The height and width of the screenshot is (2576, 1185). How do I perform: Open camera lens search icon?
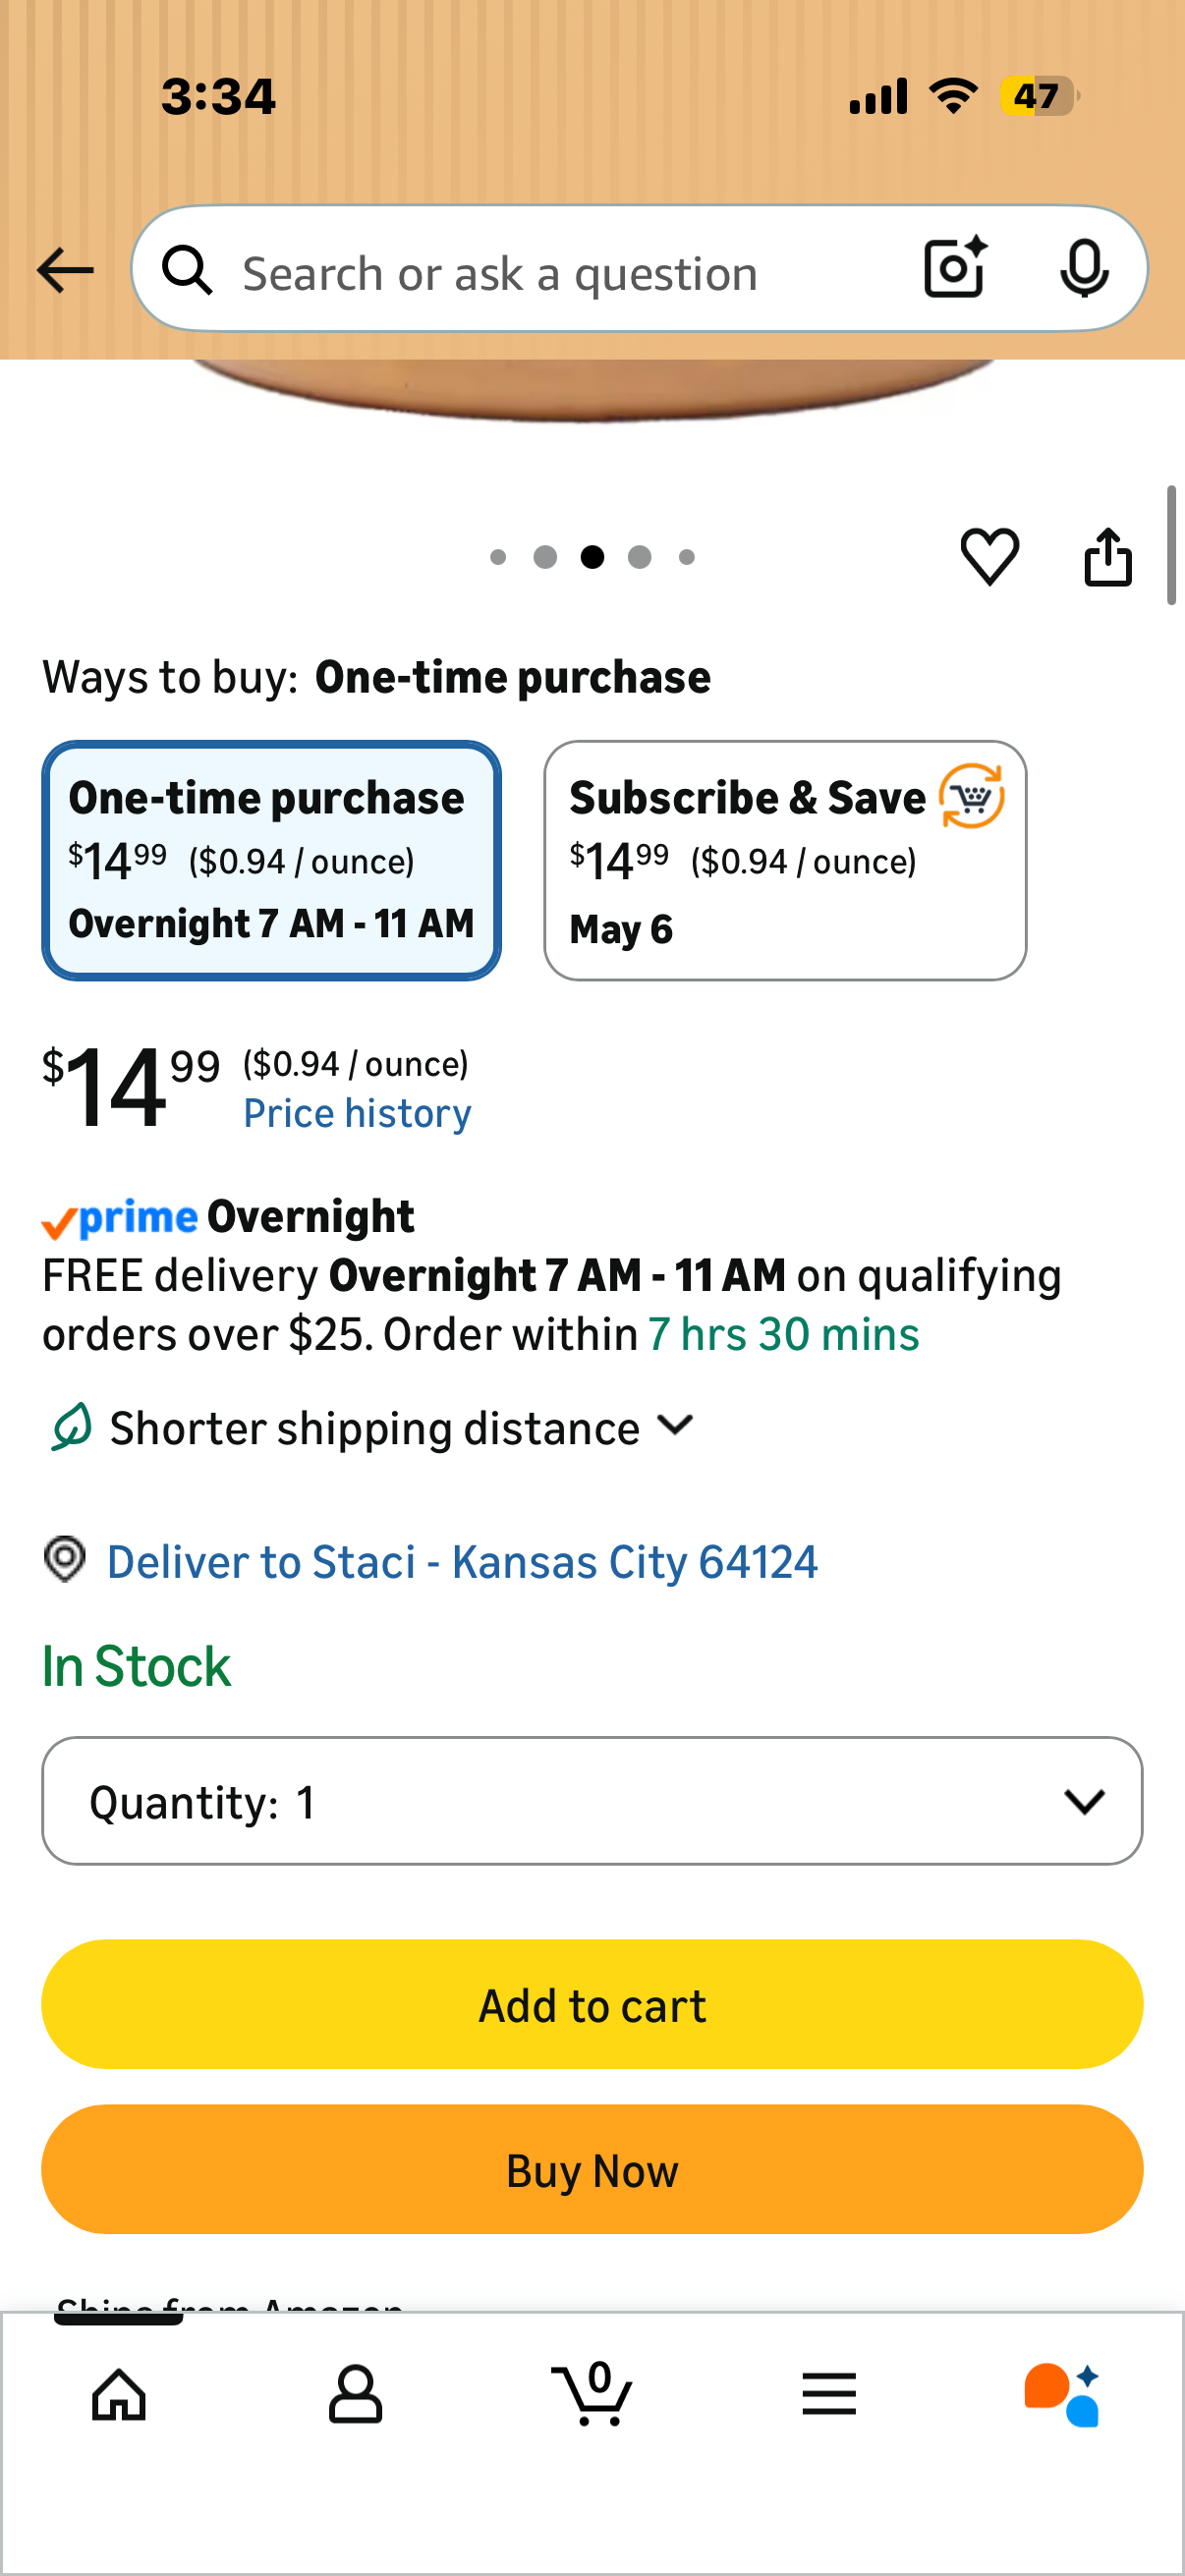pyautogui.click(x=955, y=268)
